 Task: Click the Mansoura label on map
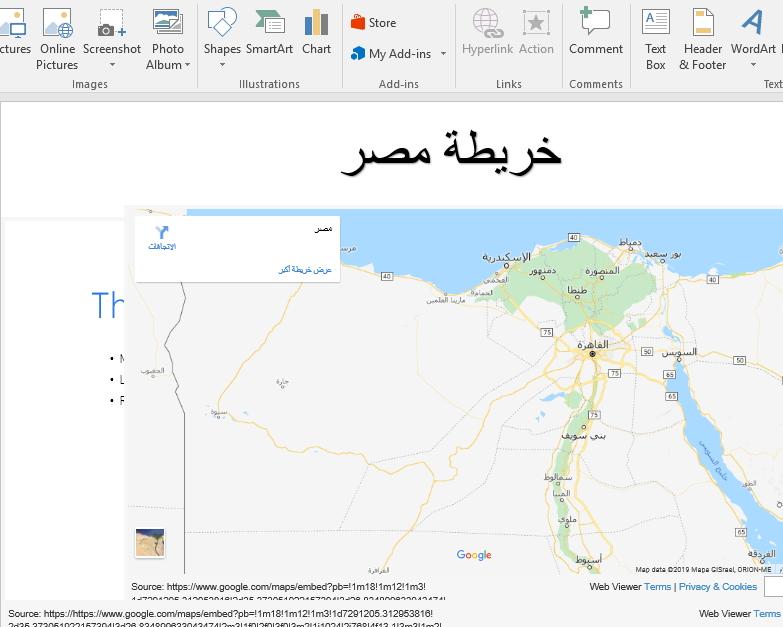click(x=602, y=271)
